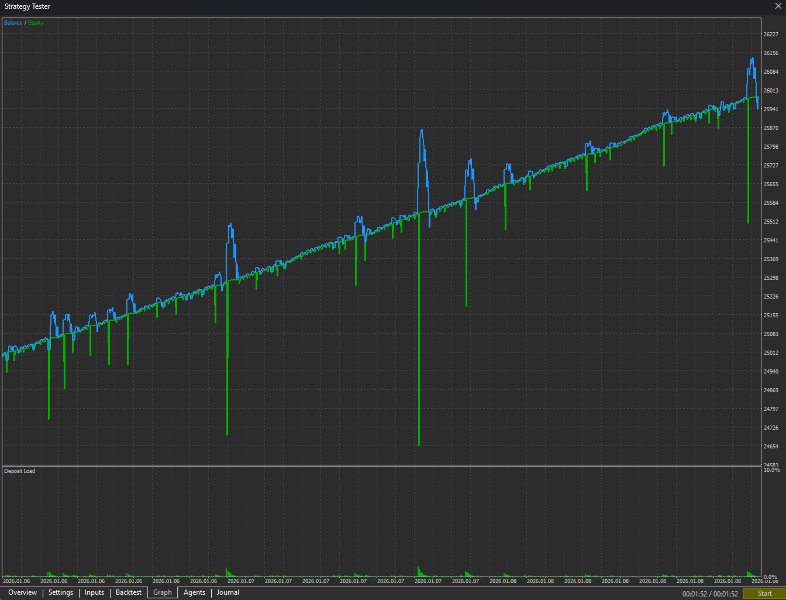Click the 24869 axis value
Screen dimensions: 786x600
(x=771, y=390)
